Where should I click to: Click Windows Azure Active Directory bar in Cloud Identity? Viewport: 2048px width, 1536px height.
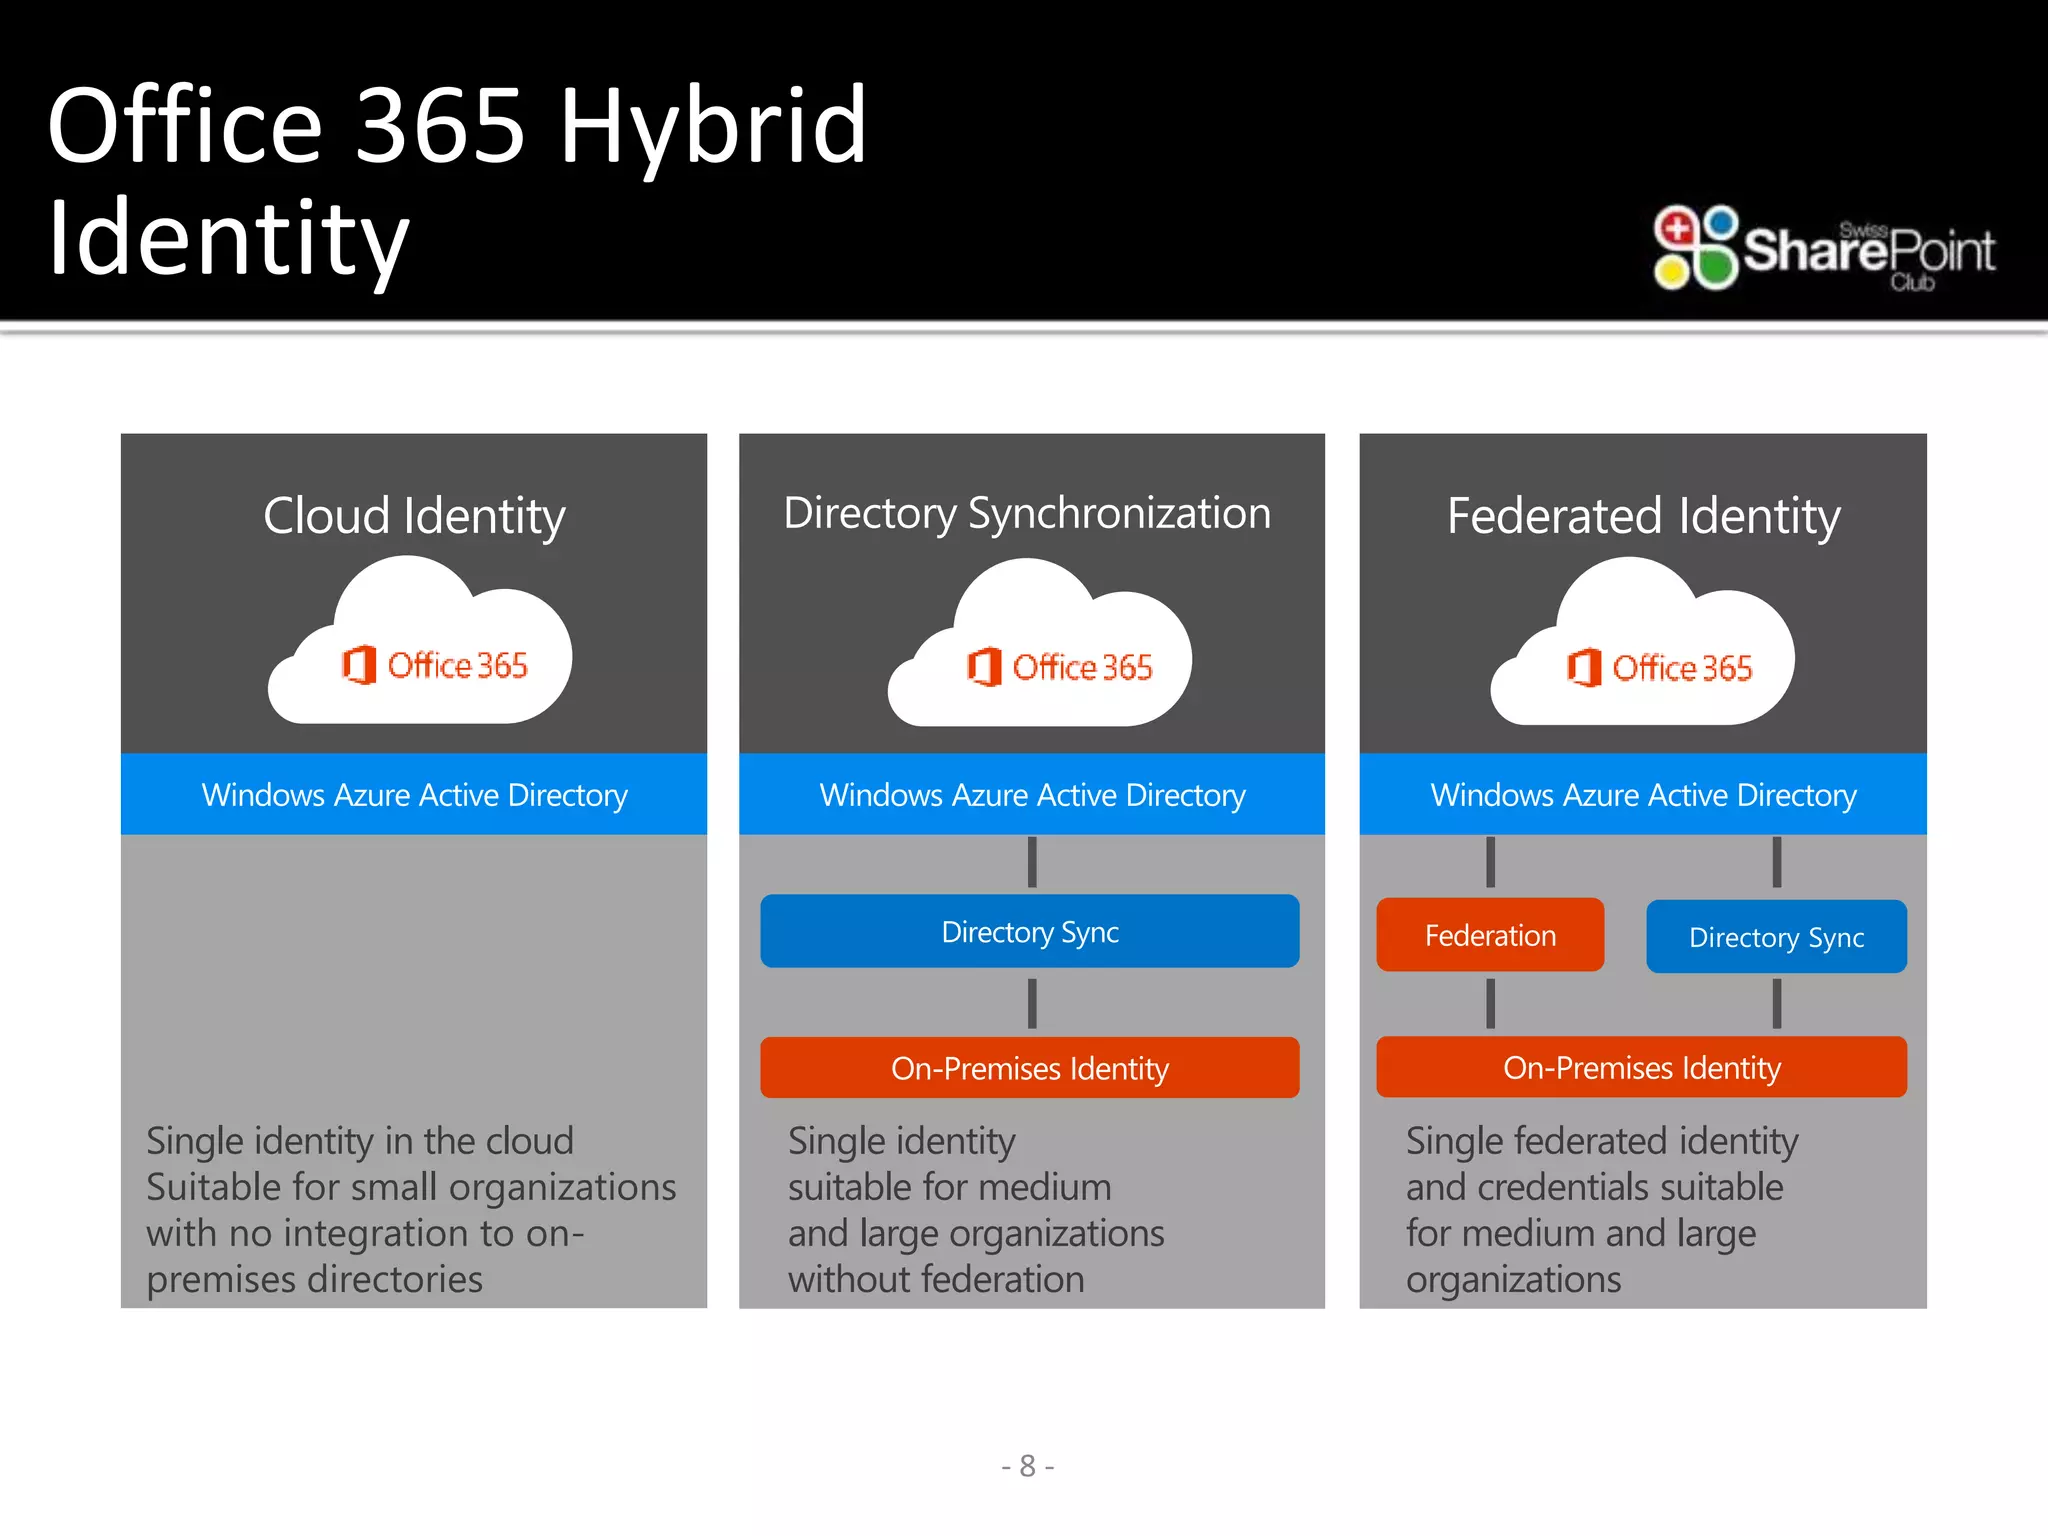[414, 794]
